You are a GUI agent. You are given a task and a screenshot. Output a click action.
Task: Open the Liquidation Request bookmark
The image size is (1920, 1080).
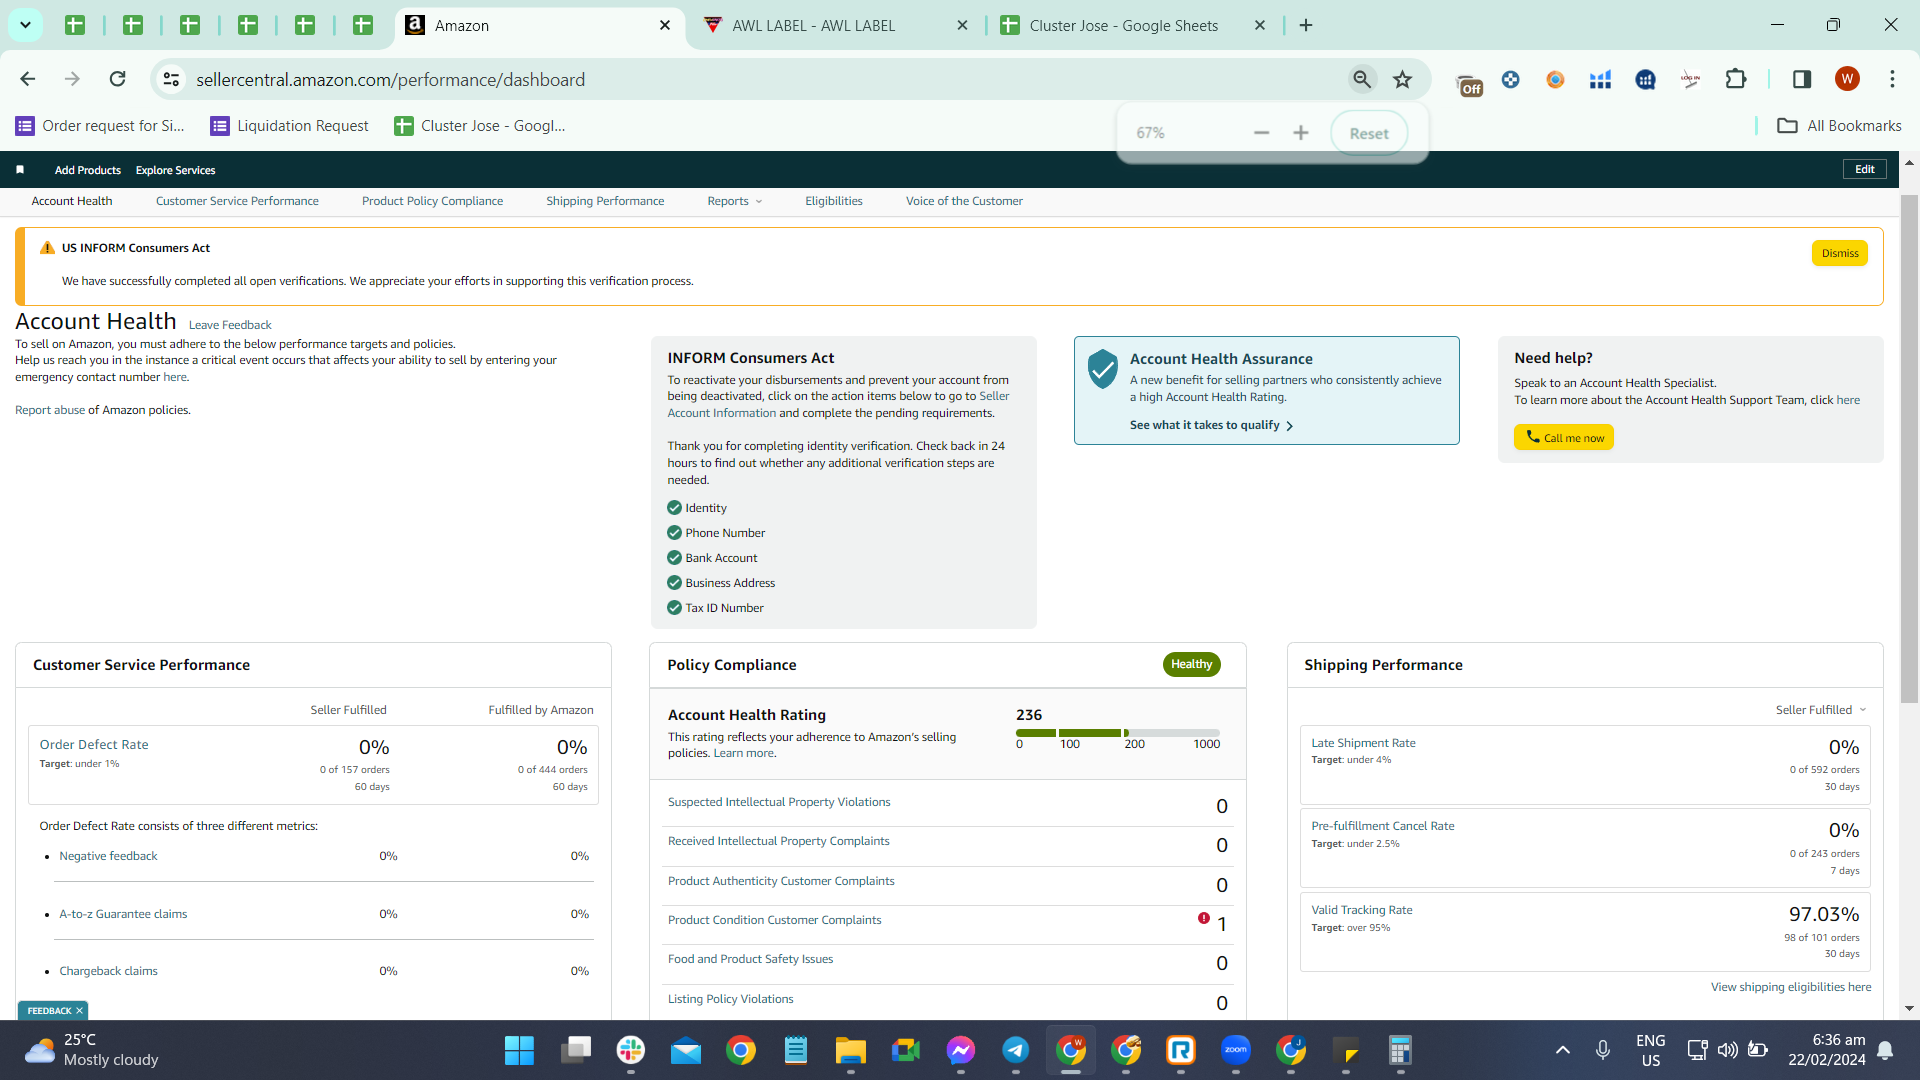(290, 126)
